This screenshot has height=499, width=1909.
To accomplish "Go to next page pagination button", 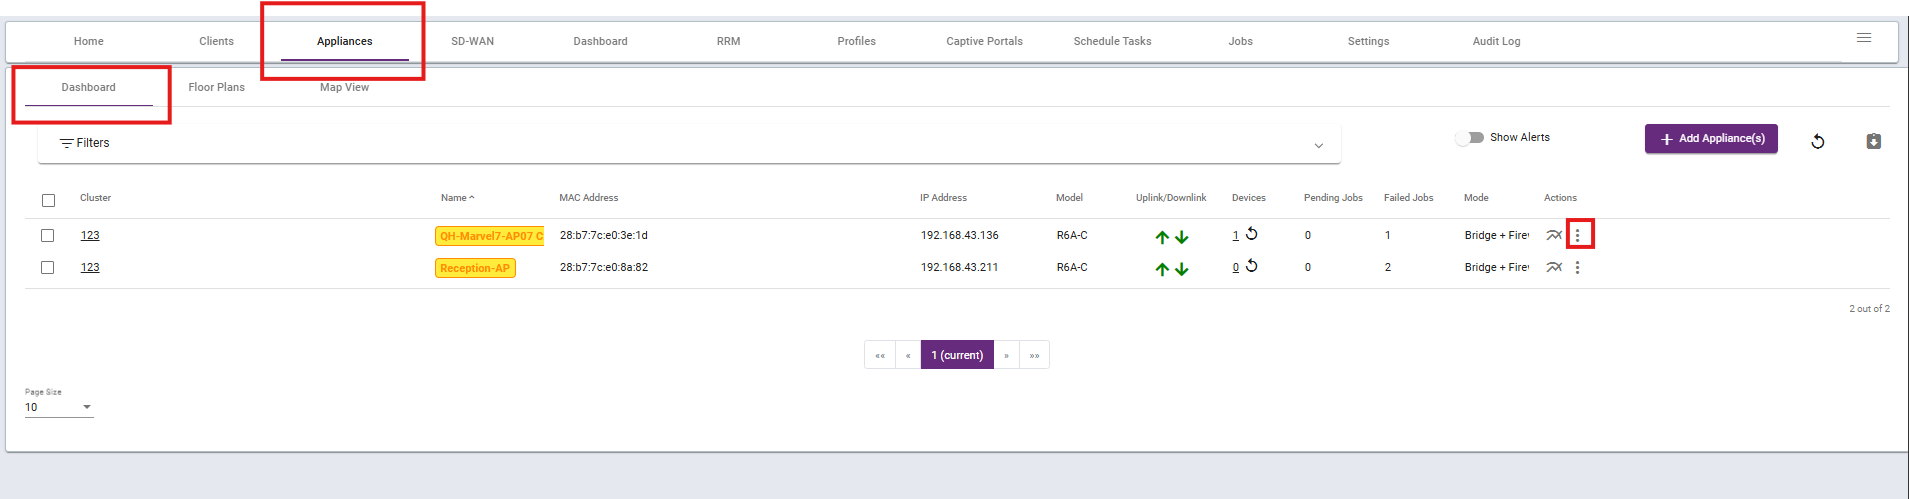I will (x=1006, y=355).
